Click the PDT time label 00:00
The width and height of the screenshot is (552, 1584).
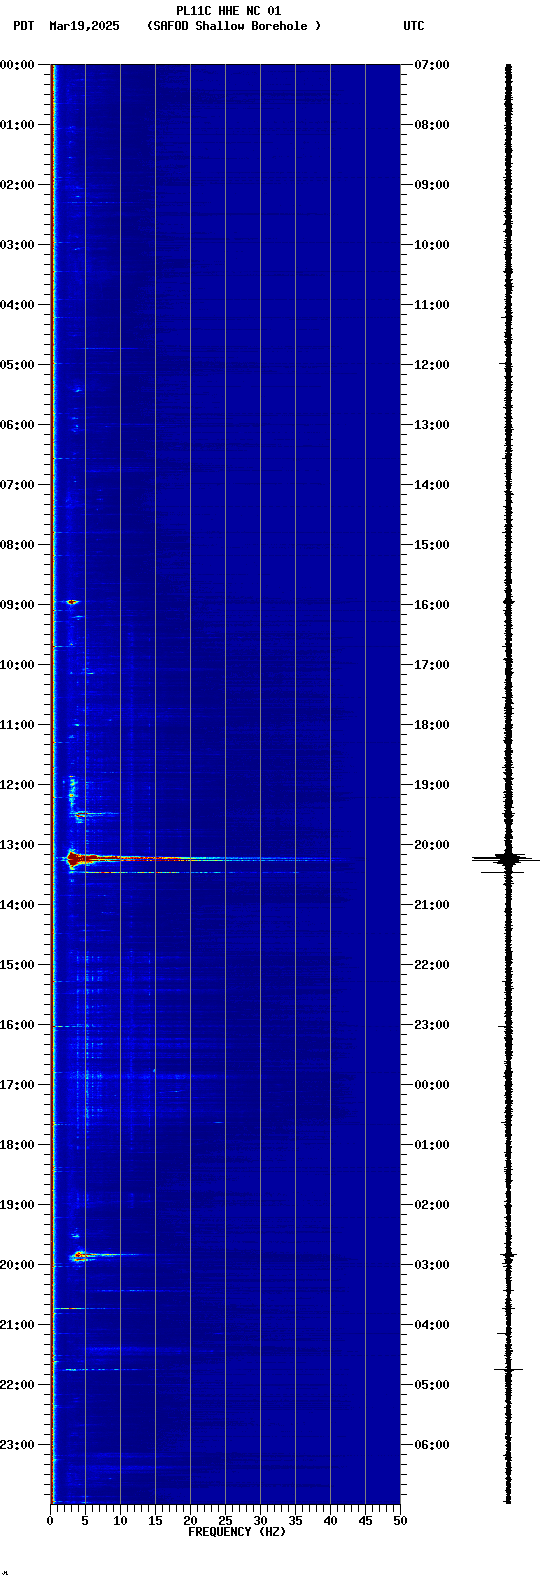[x=17, y=65]
